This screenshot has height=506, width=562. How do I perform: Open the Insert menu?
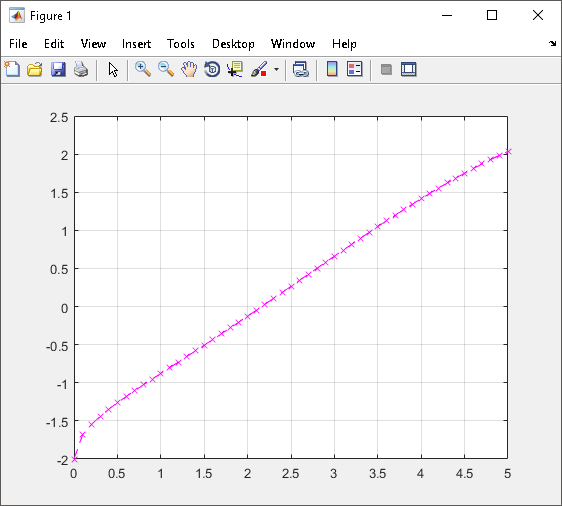(x=136, y=44)
